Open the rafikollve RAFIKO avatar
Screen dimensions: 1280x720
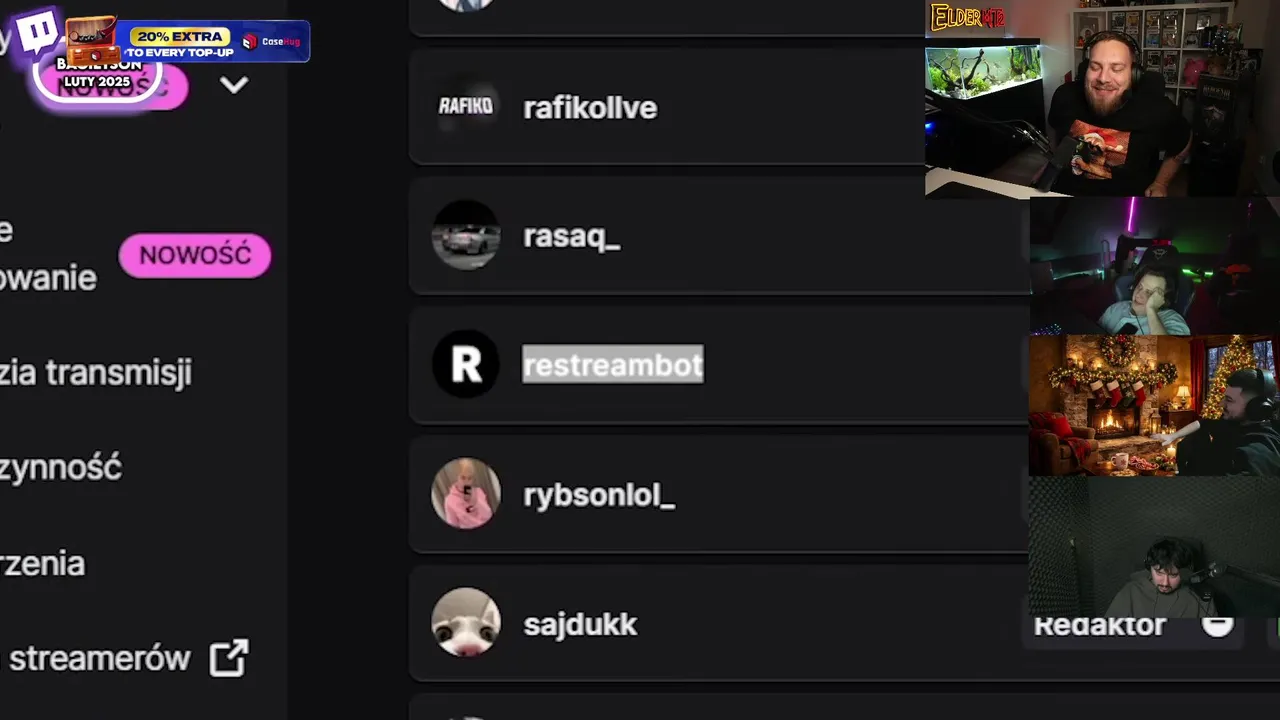pos(466,106)
